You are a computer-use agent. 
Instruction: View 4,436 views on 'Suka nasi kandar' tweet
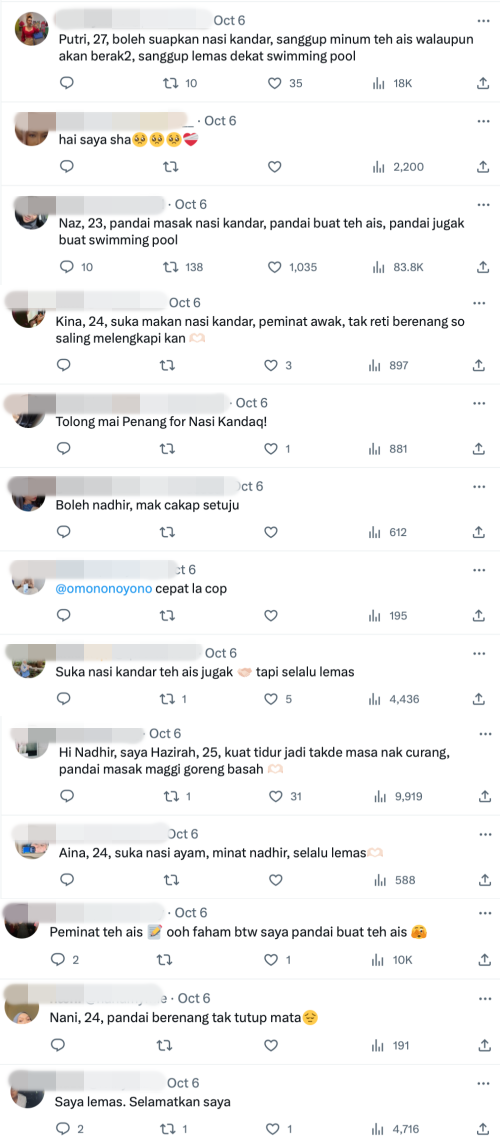point(394,699)
